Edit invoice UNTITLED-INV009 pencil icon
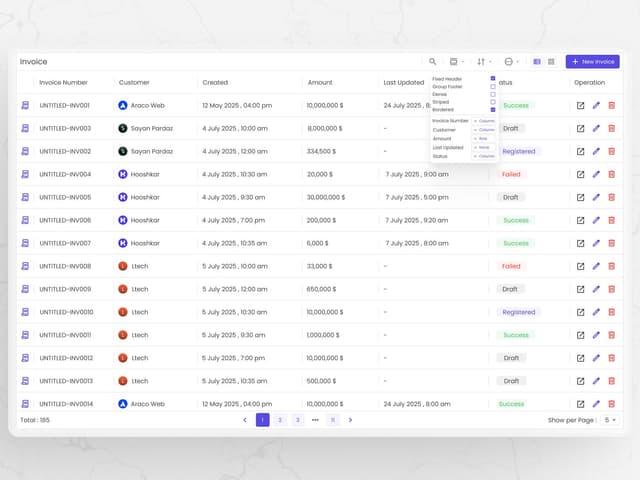The width and height of the screenshot is (640, 480). [x=596, y=289]
